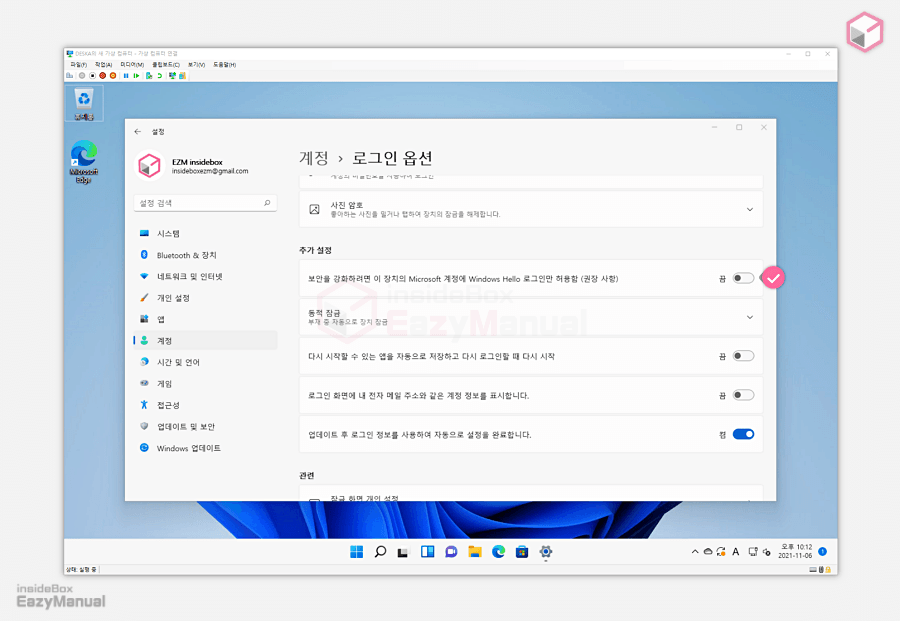Click input language A indicator
This screenshot has width=900, height=621.
point(736,552)
